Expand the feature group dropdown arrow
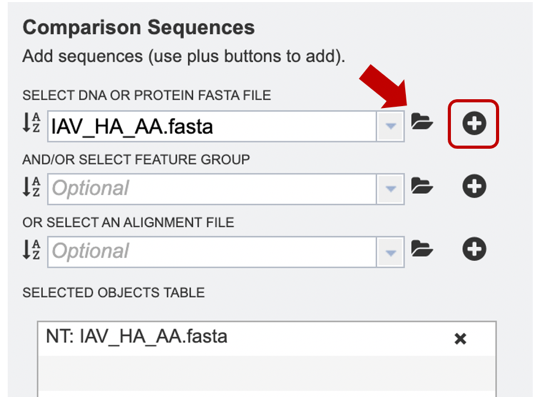 (x=391, y=189)
